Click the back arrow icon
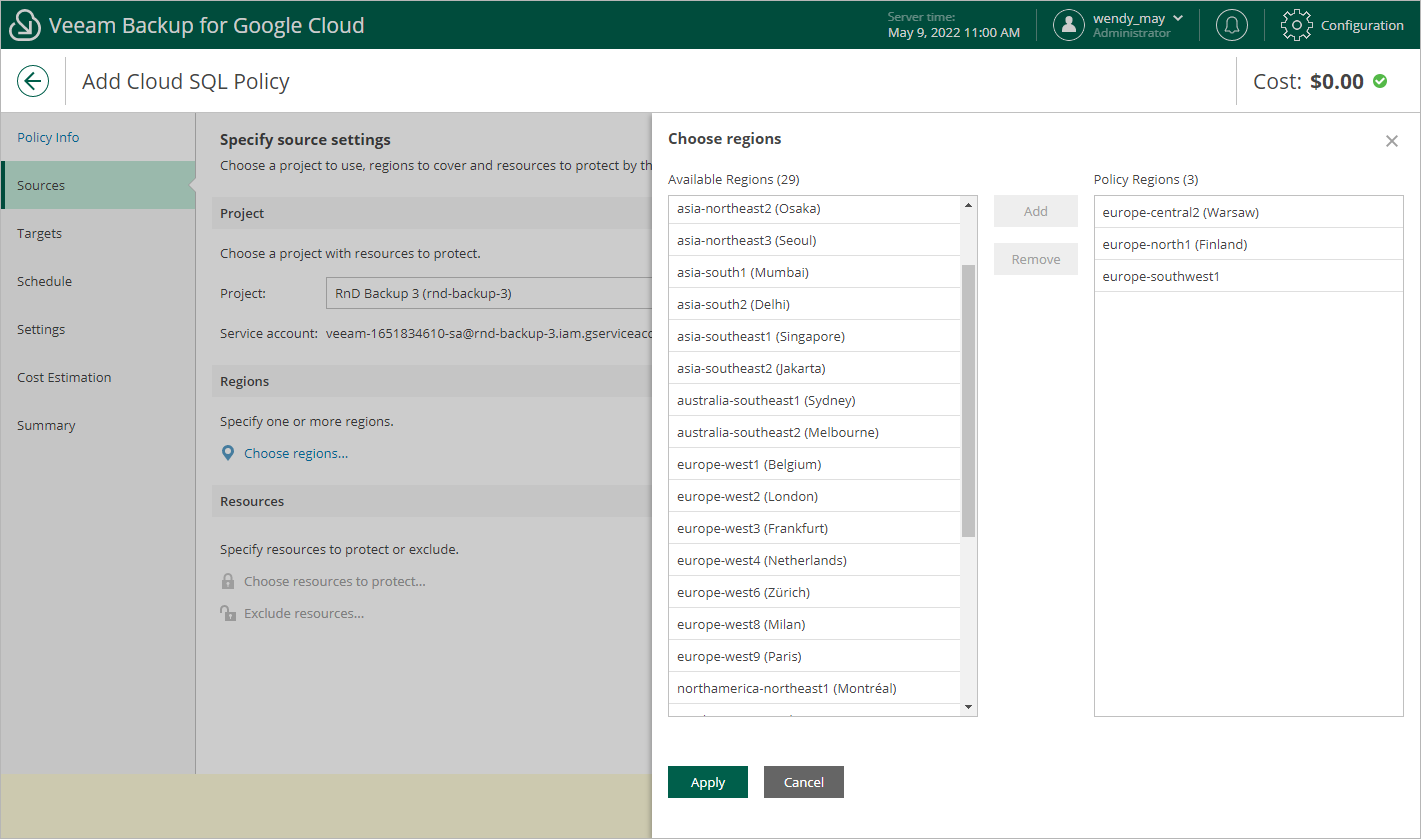 click(x=33, y=81)
